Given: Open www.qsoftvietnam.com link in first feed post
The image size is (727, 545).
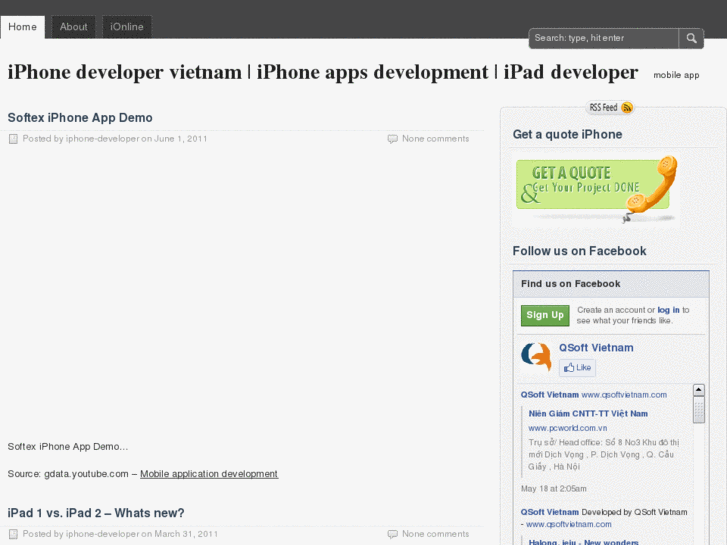Looking at the screenshot, I should coord(624,395).
